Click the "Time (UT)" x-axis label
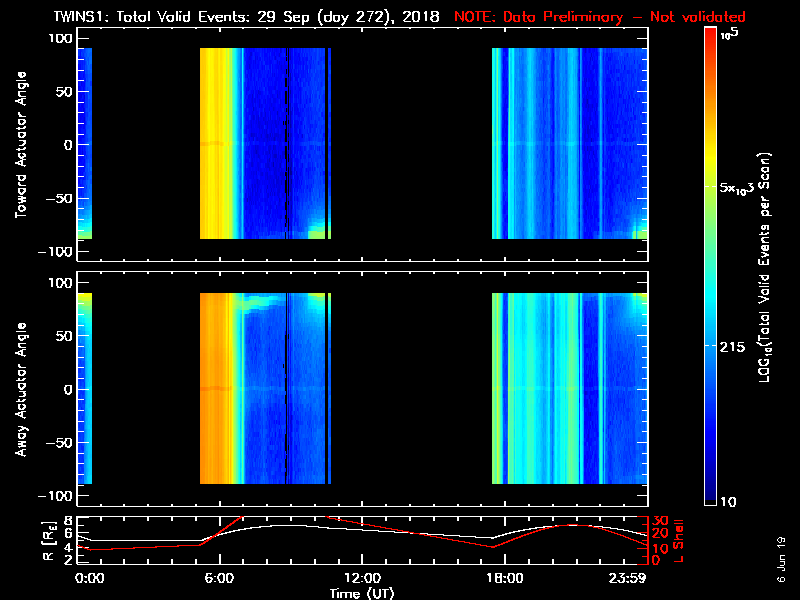The height and width of the screenshot is (600, 800). coord(362,593)
